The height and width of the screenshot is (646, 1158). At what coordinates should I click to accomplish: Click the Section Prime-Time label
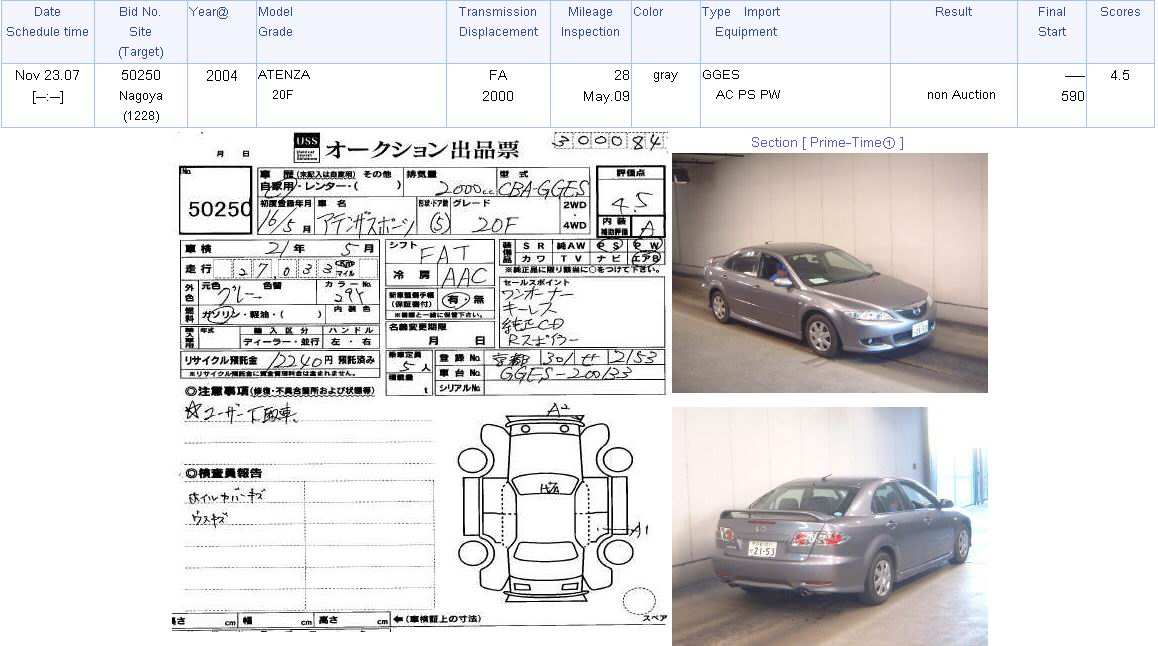827,142
